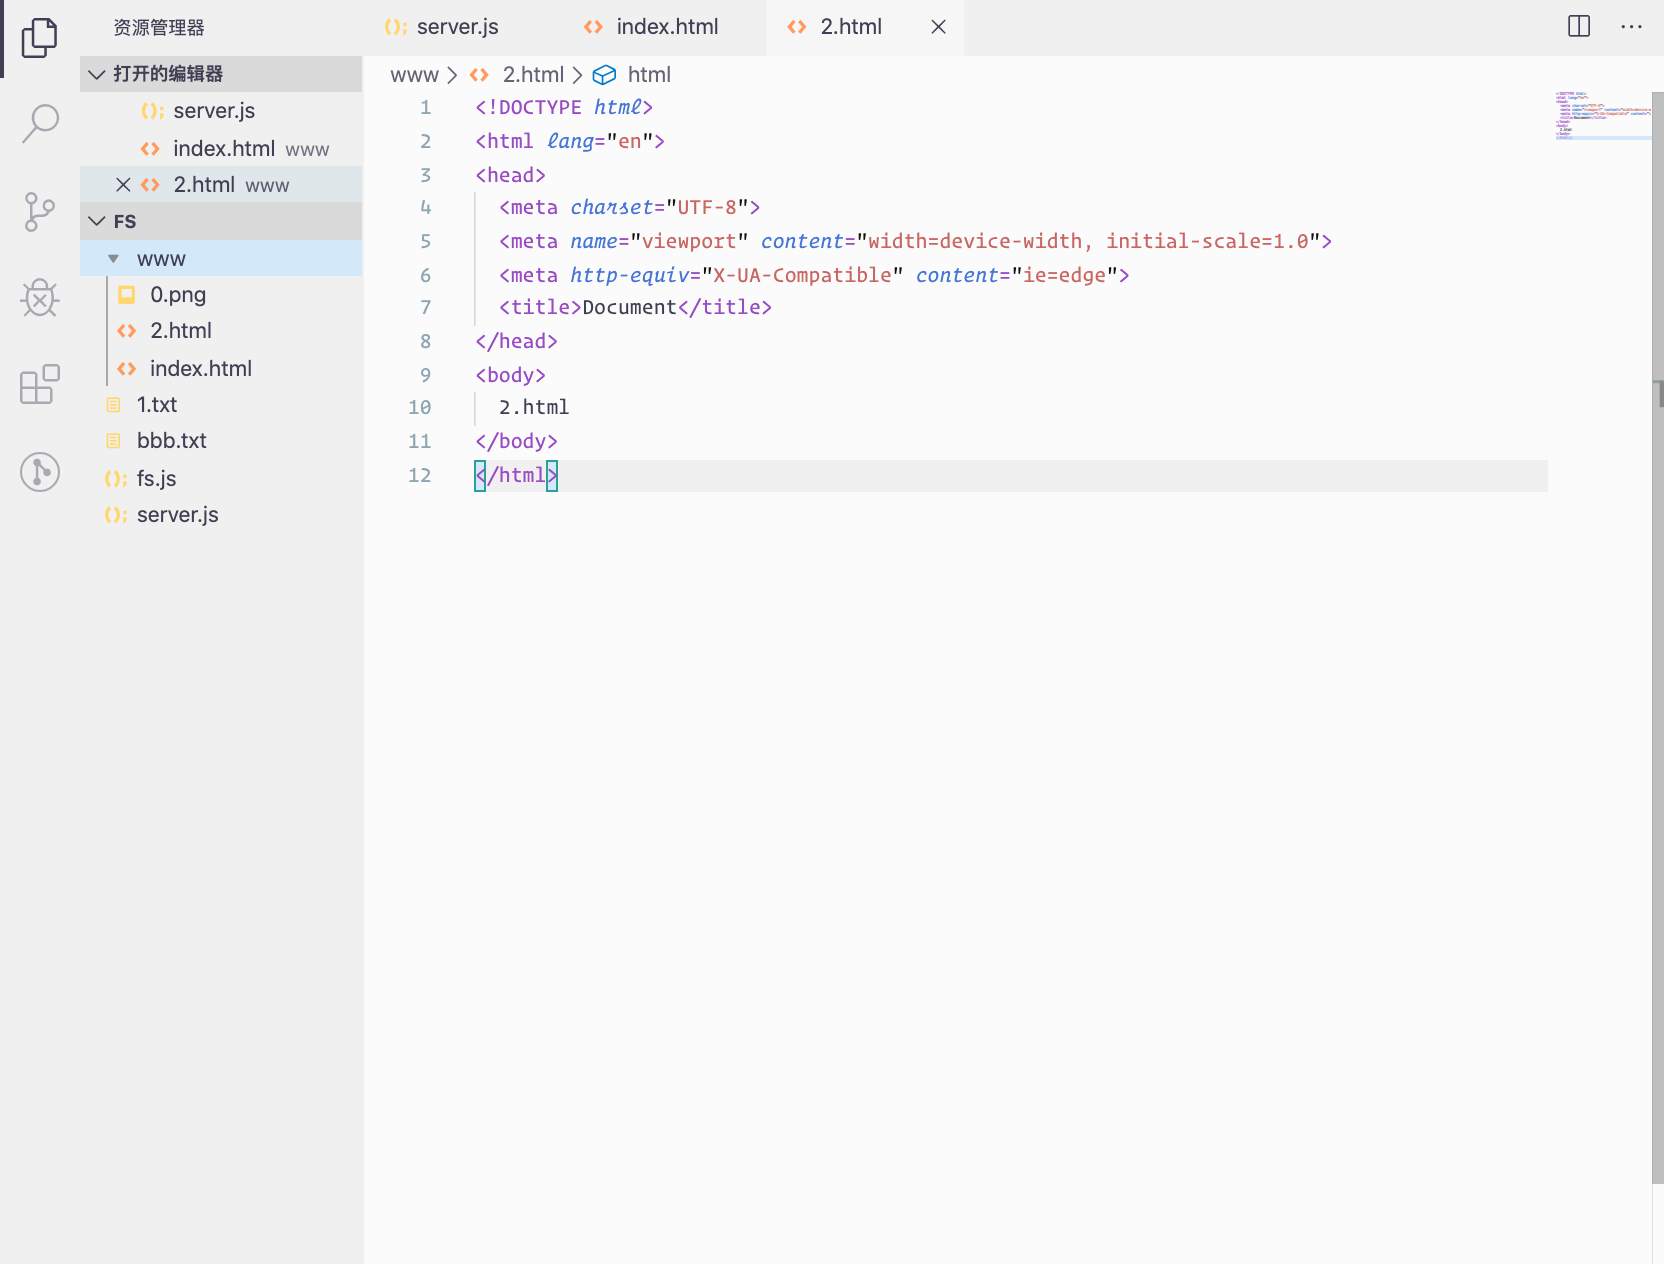Close 2.html in the open editors list
This screenshot has height=1264, width=1664.
123,185
